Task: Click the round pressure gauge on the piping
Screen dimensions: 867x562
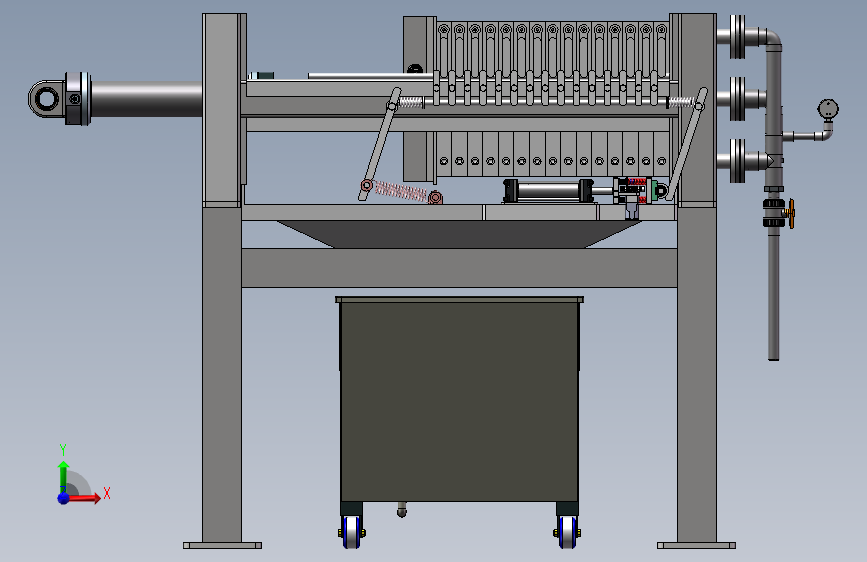Action: pyautogui.click(x=828, y=110)
